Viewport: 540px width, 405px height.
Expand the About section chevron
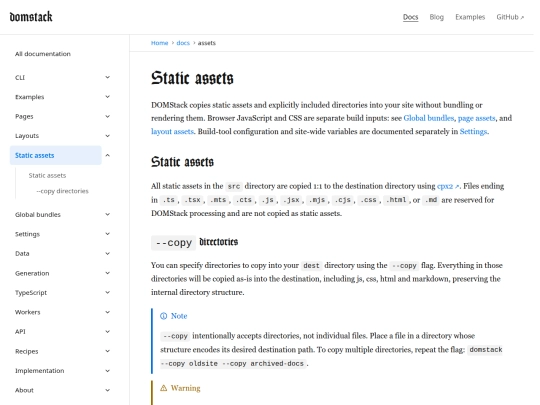pos(107,390)
